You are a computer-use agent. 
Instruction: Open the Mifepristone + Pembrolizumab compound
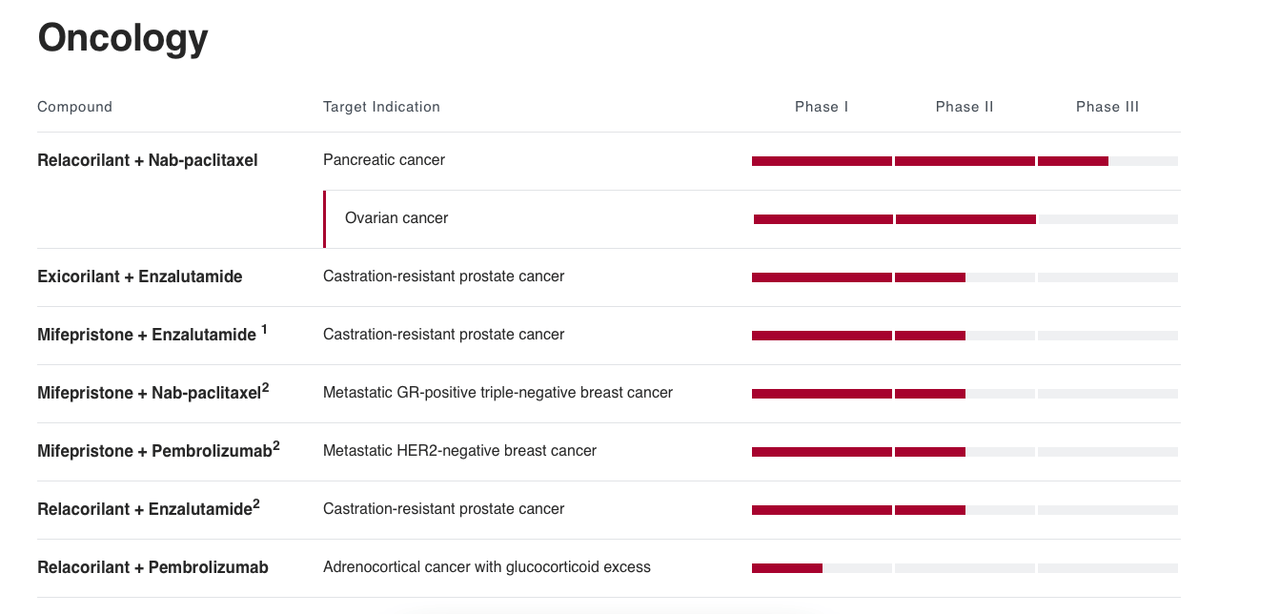158,450
